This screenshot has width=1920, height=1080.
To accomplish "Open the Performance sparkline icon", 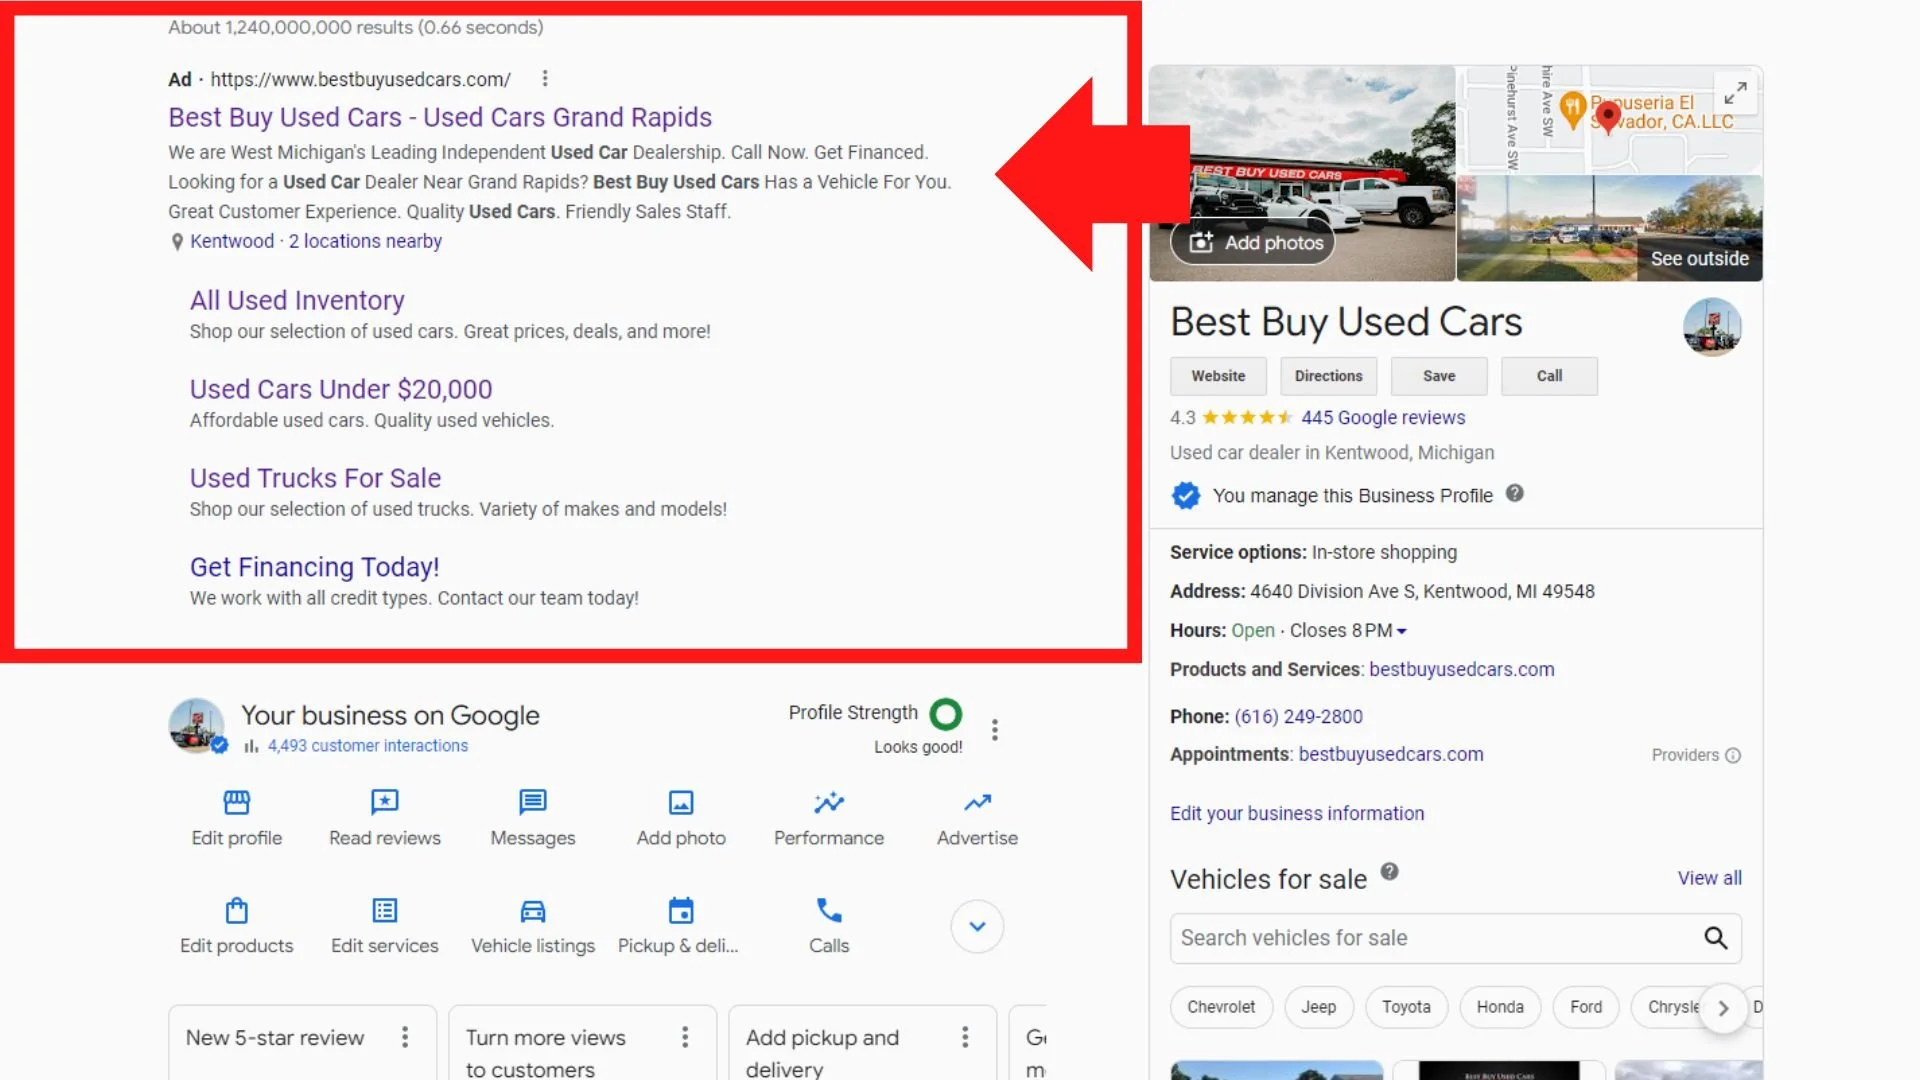I will tap(828, 802).
